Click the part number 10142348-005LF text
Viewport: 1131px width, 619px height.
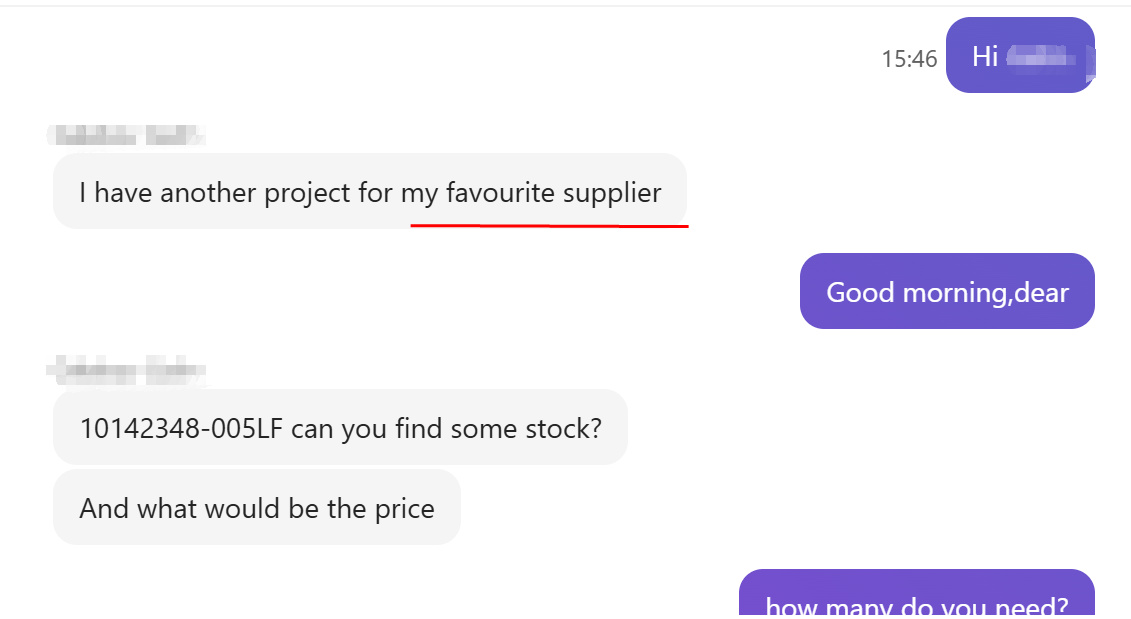coord(182,428)
